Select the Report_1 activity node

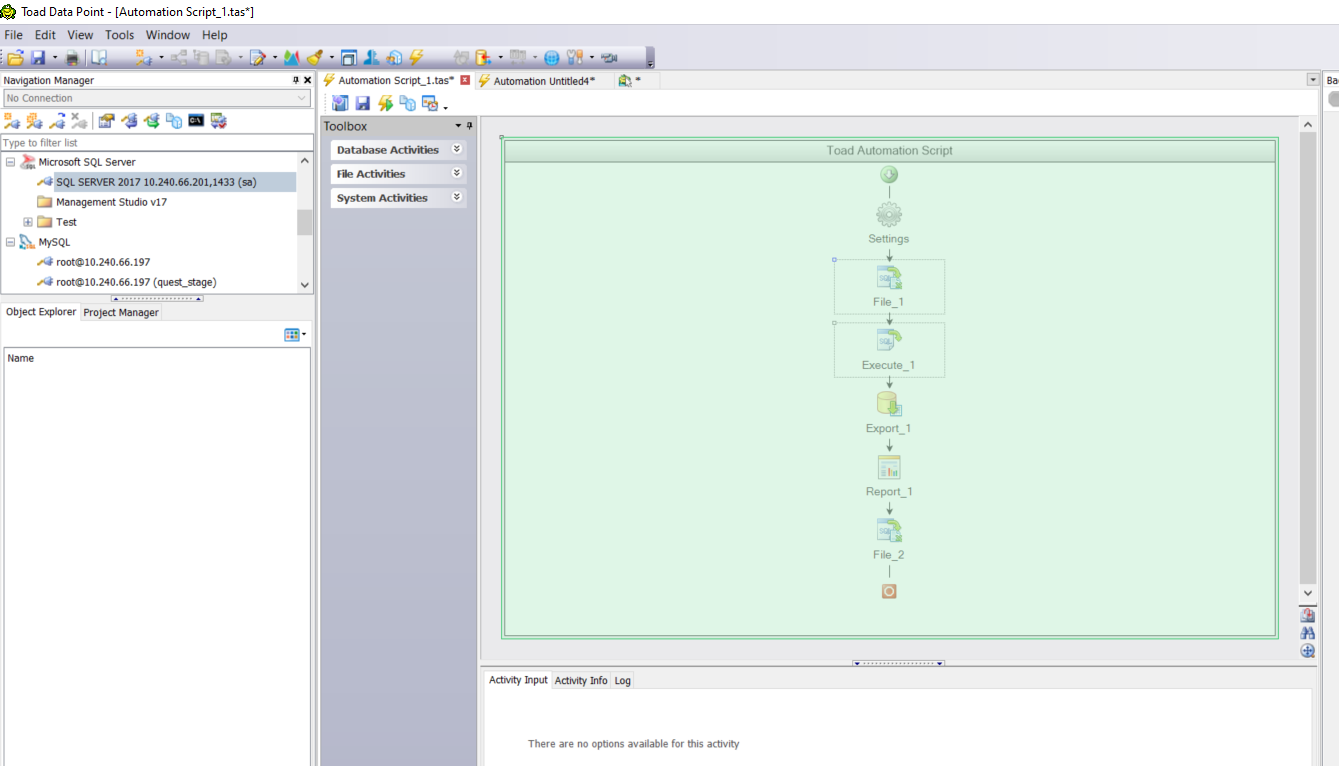pyautogui.click(x=889, y=476)
